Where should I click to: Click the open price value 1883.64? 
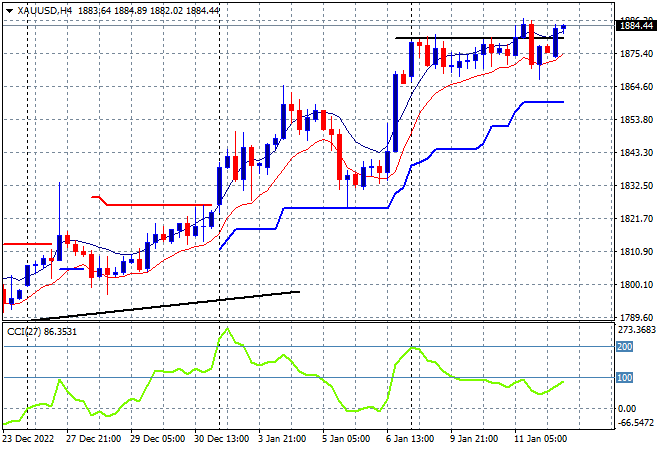pos(94,11)
